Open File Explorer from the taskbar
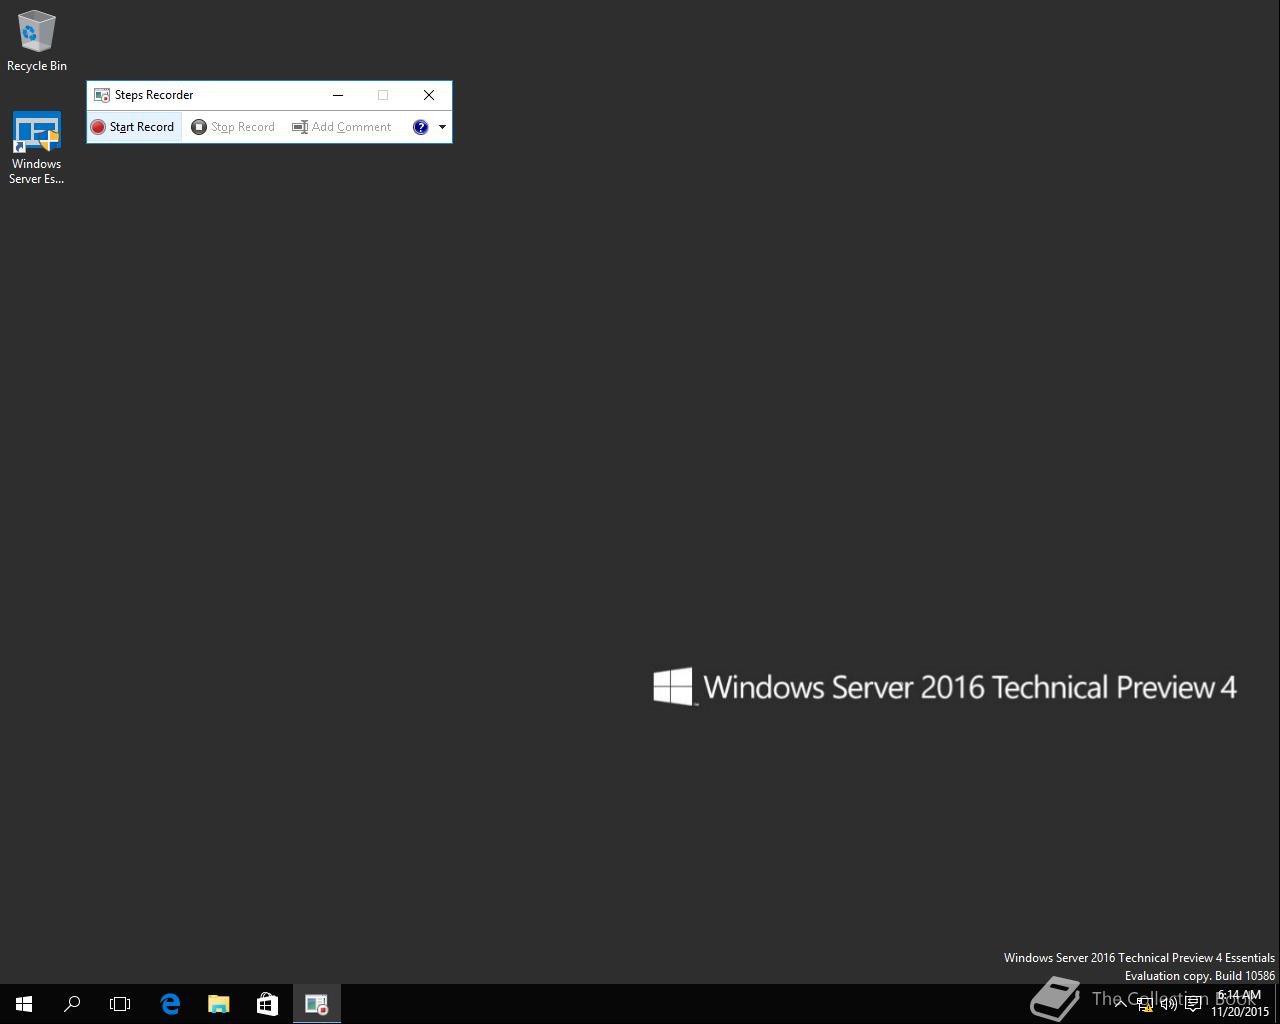 [x=218, y=1004]
